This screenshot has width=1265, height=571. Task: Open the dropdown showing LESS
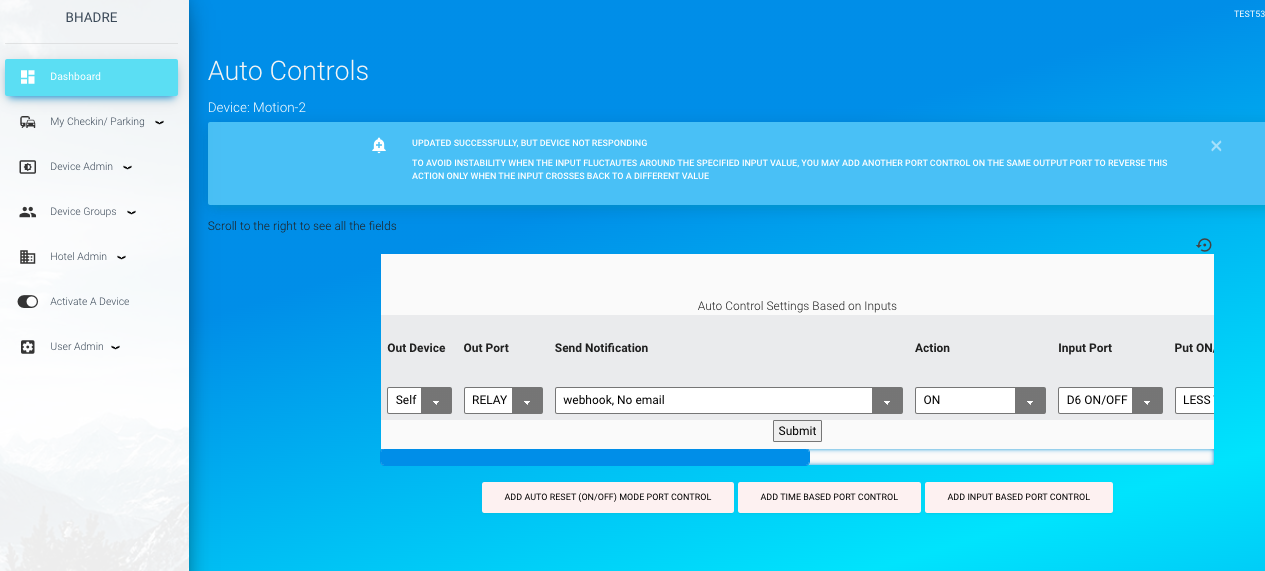click(1195, 400)
